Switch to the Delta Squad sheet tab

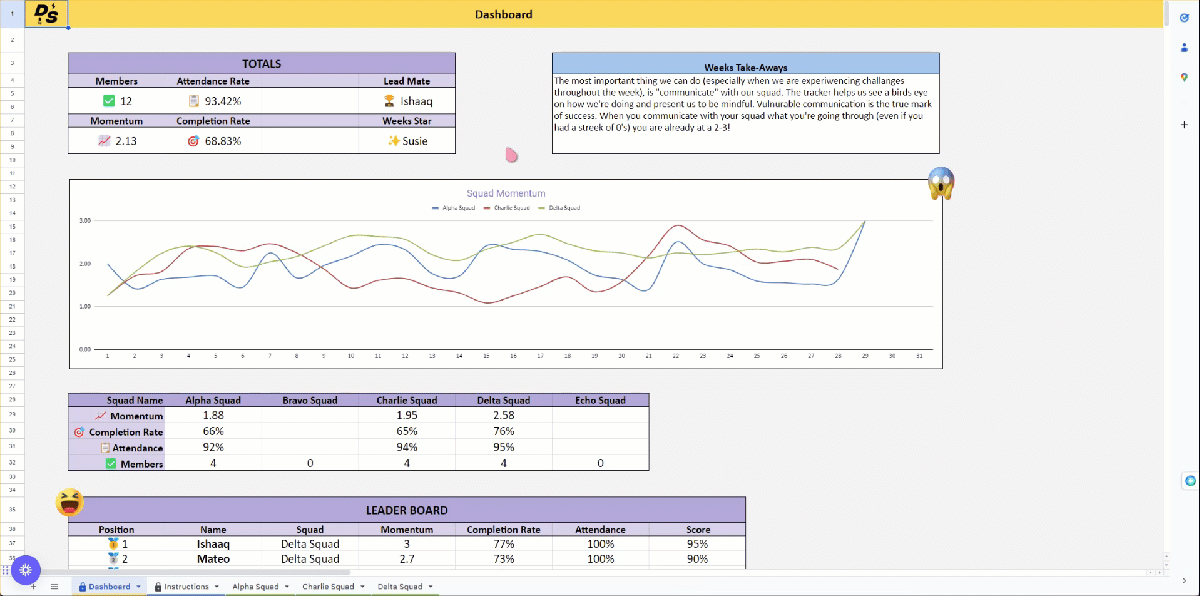tap(400, 586)
